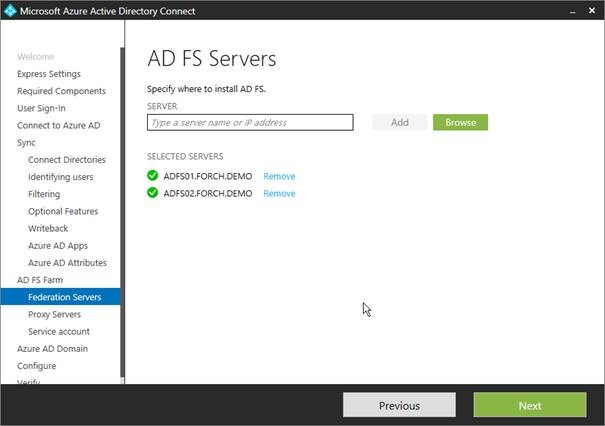Click the ADFS02.FORCH.DEMO server name
This screenshot has height=426, width=605.
208,193
